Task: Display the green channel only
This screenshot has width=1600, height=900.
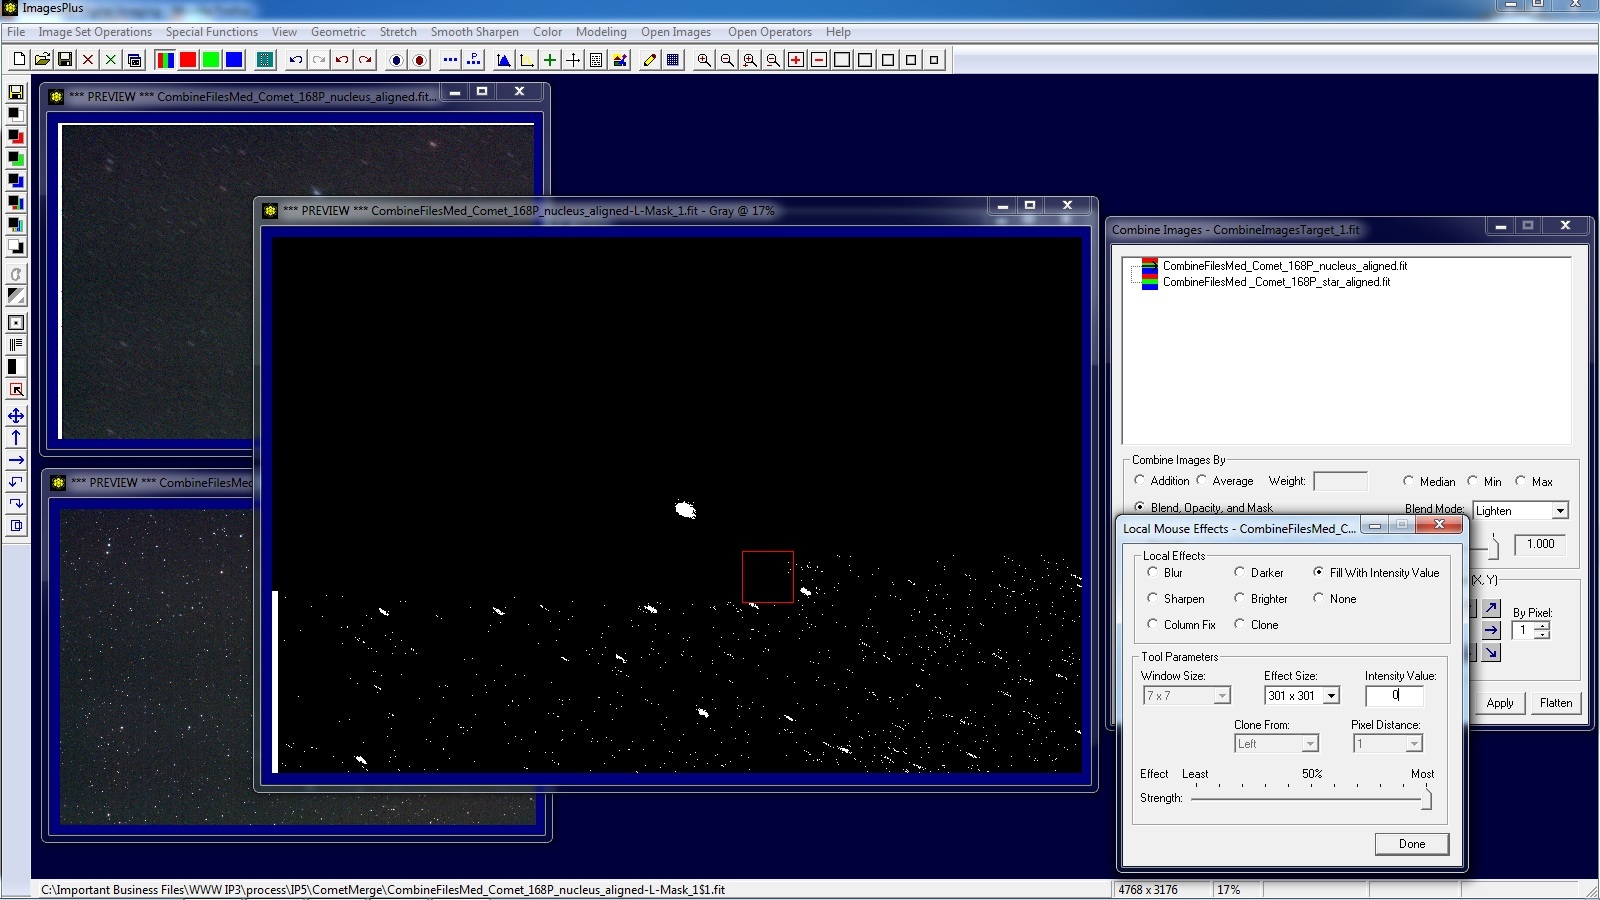Action: point(211,60)
